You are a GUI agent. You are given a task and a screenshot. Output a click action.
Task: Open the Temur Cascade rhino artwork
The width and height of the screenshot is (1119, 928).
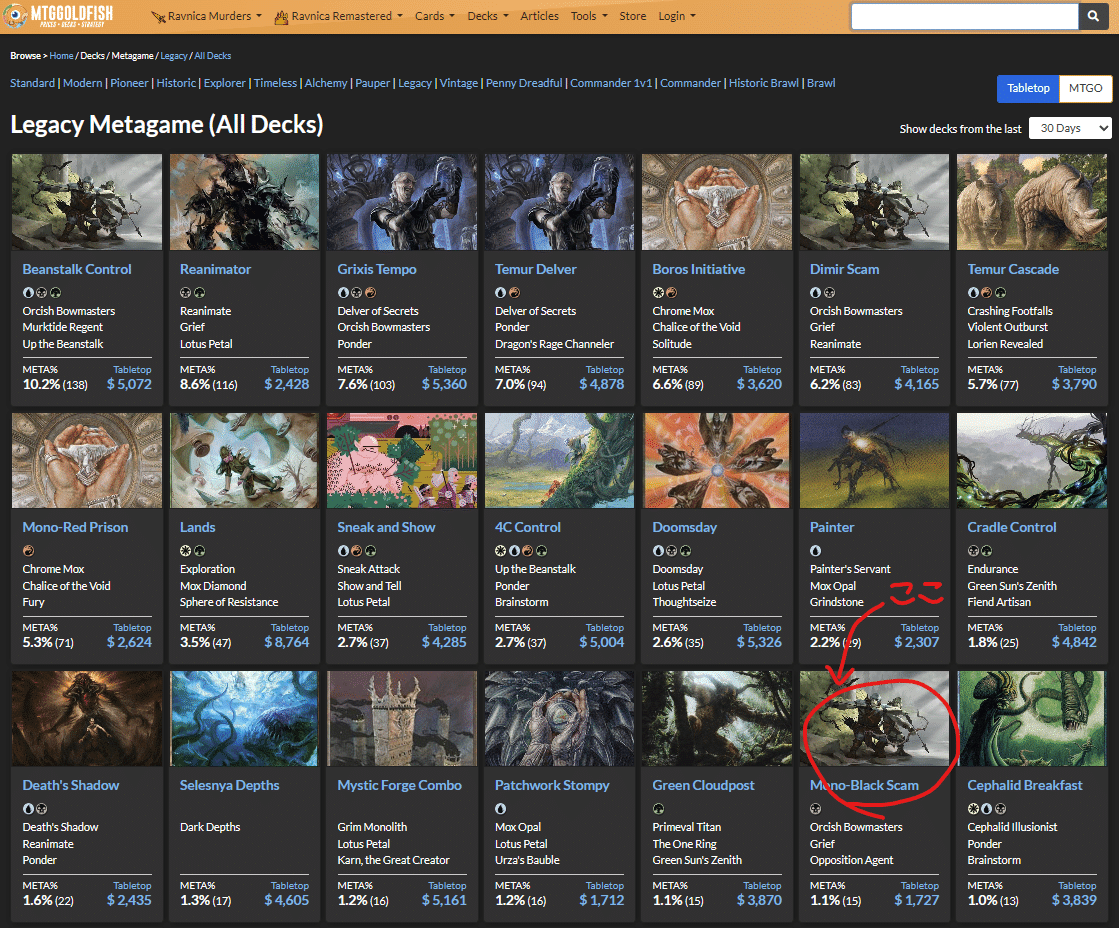[x=1032, y=202]
